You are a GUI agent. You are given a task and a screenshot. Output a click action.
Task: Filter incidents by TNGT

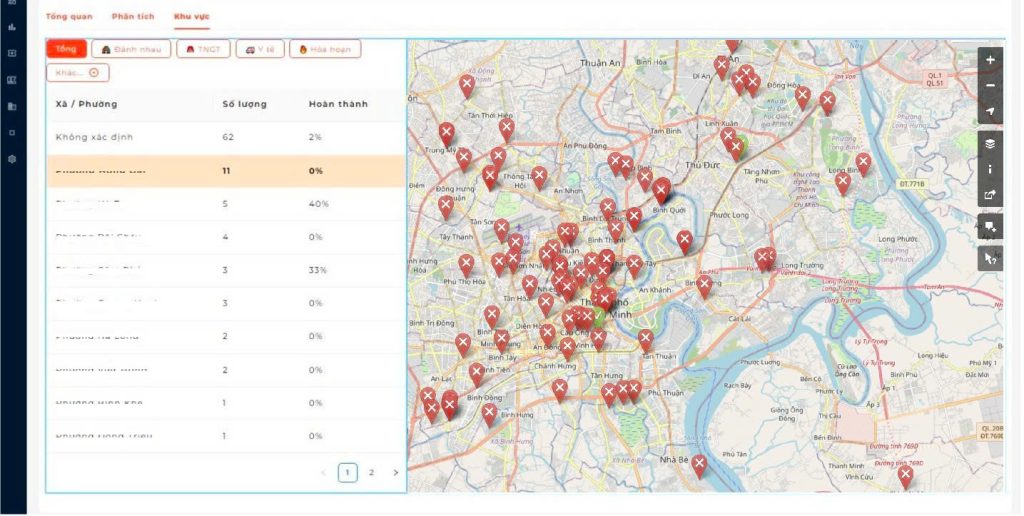tap(203, 49)
